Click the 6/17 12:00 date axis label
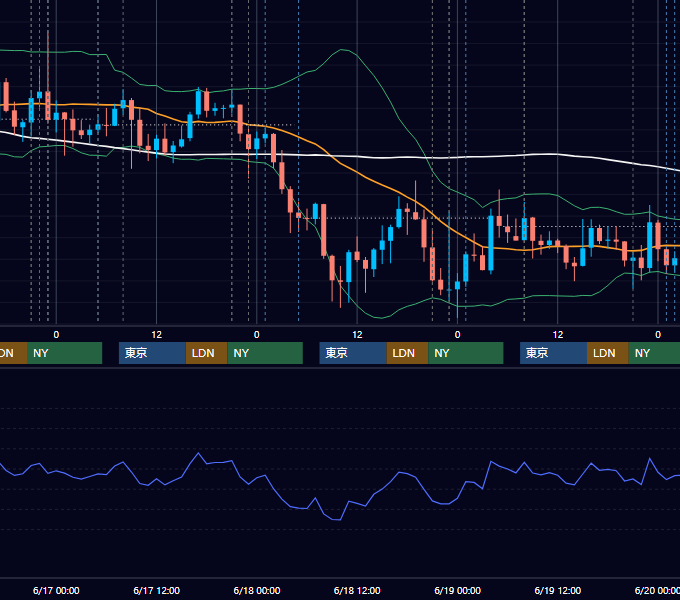 pos(157,590)
